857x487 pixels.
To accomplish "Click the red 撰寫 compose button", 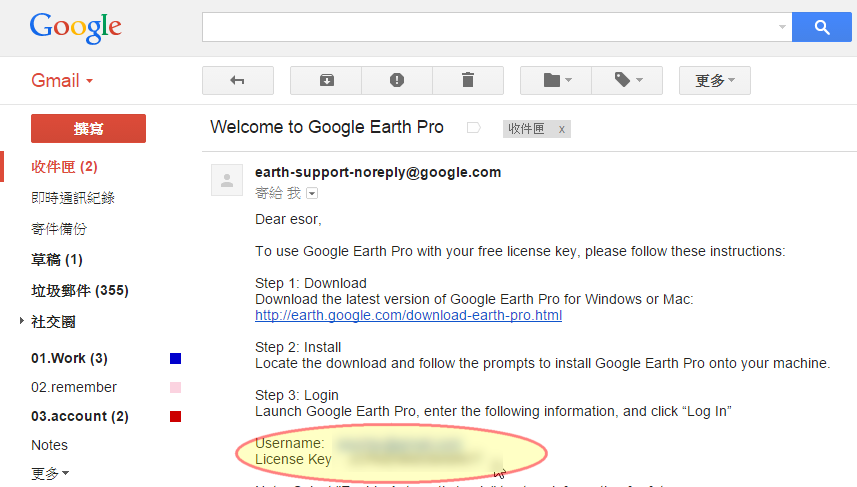I will pos(89,128).
